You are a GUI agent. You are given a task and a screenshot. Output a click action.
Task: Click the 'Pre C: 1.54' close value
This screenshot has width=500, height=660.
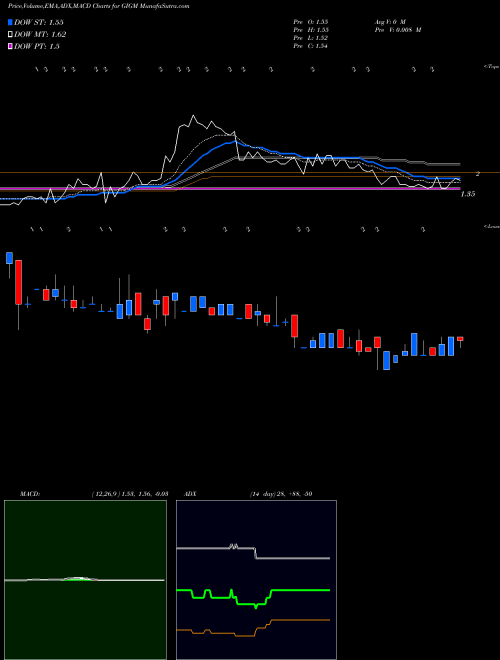(311, 46)
